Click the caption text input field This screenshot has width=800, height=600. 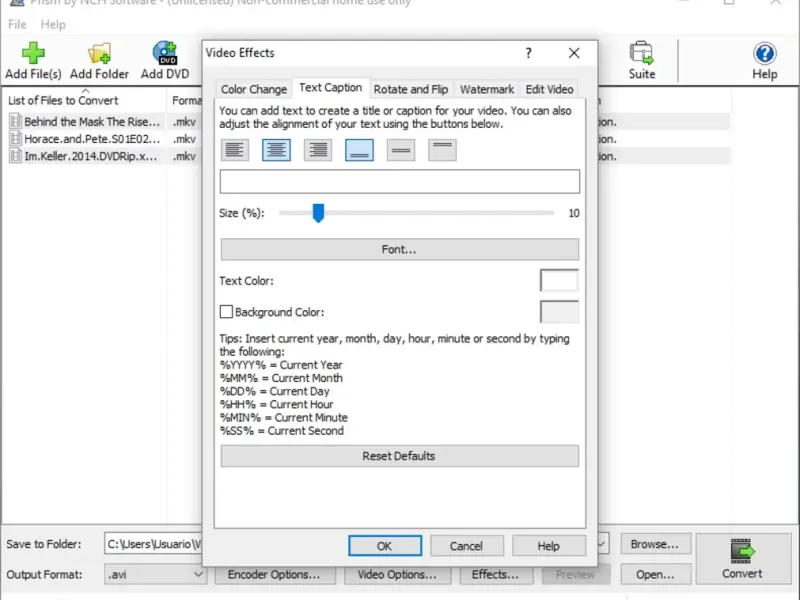pos(399,182)
